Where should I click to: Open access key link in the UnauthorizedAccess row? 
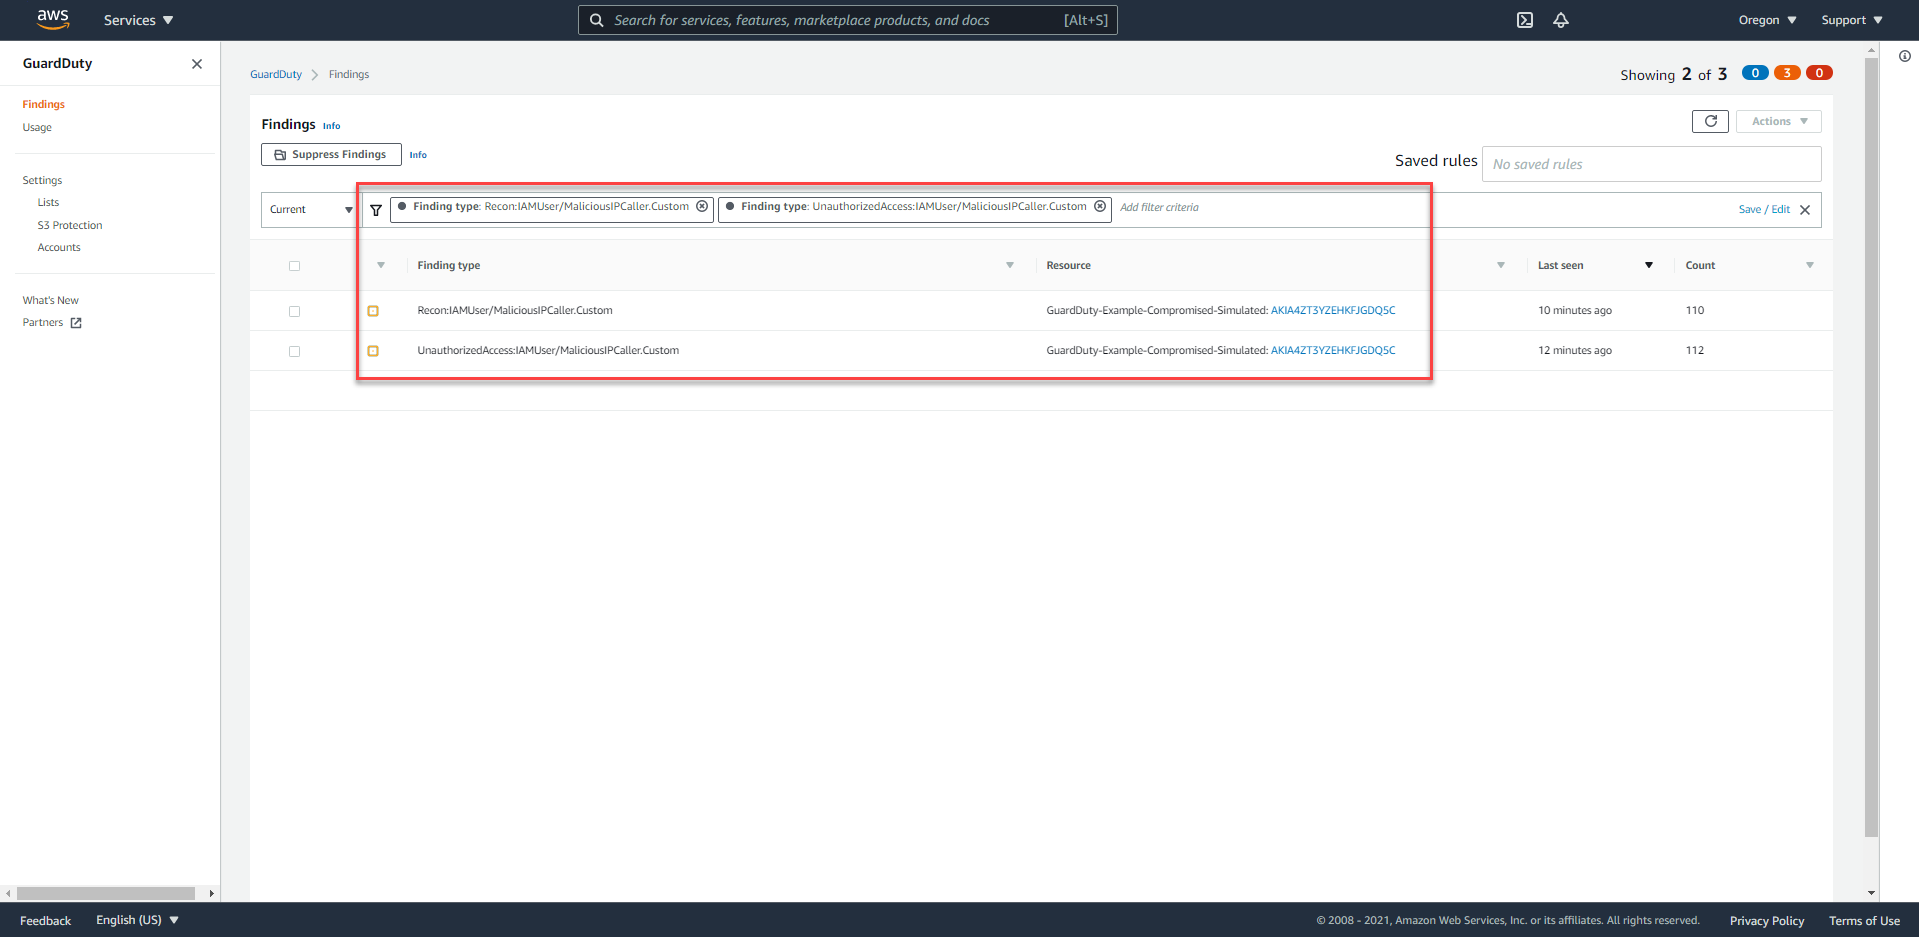1333,350
